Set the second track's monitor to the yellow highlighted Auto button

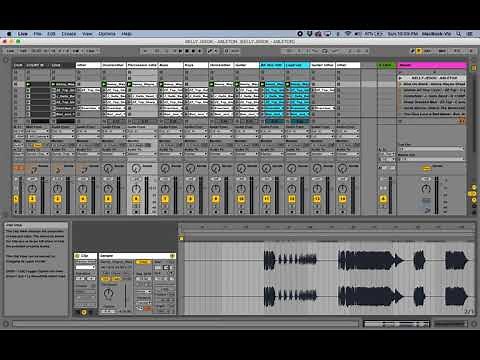(37, 146)
